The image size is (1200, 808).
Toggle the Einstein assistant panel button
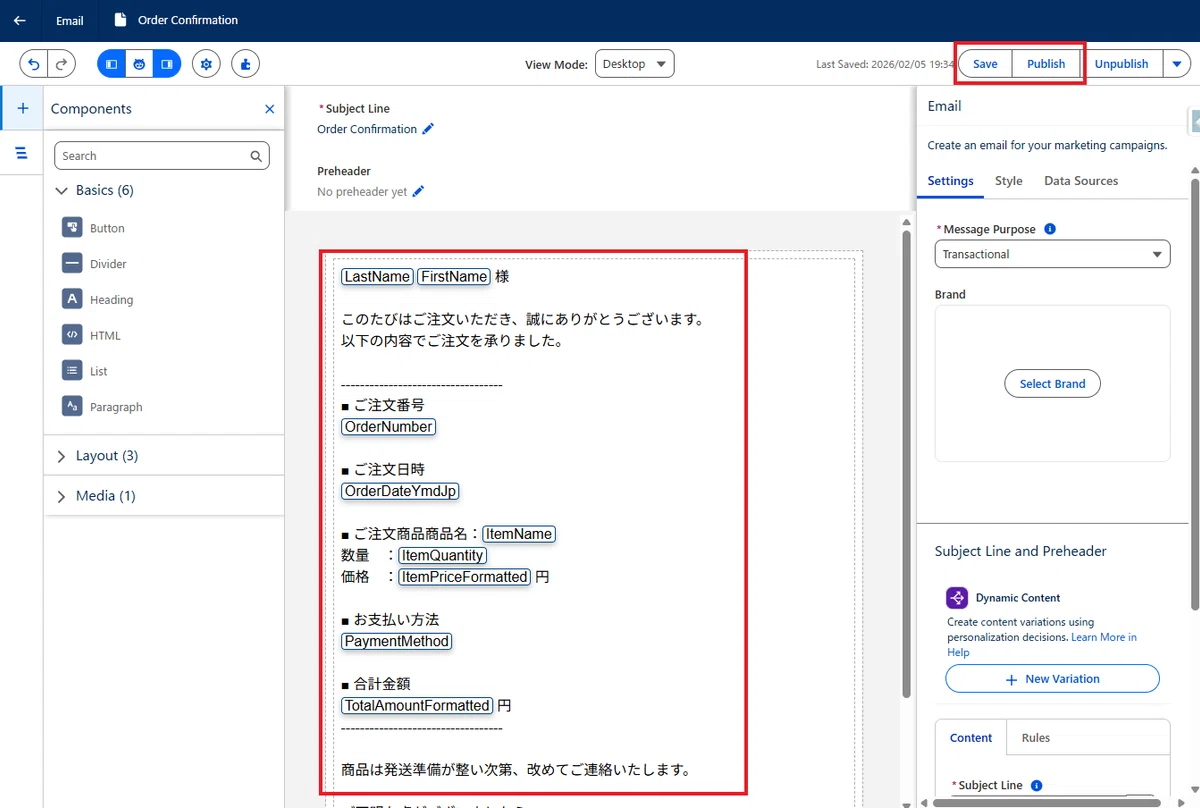(139, 64)
